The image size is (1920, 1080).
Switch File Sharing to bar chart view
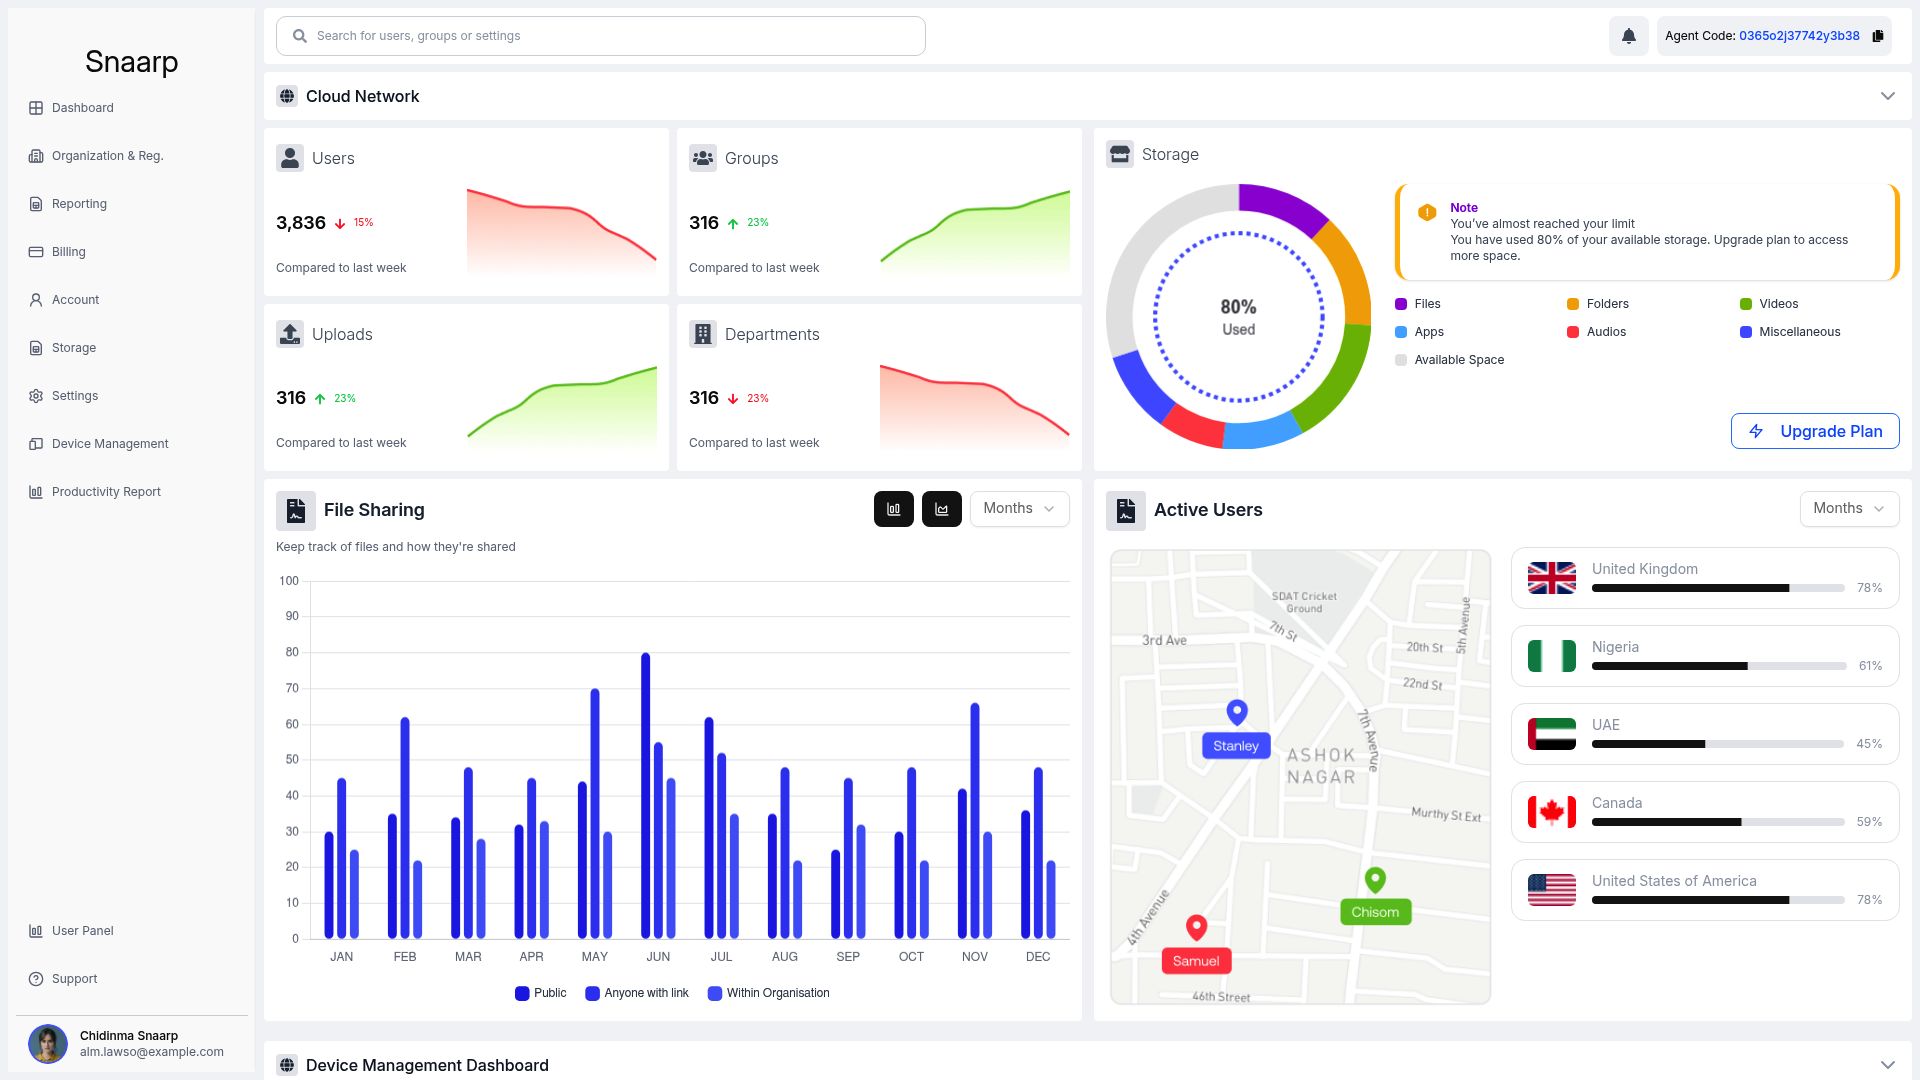click(893, 509)
